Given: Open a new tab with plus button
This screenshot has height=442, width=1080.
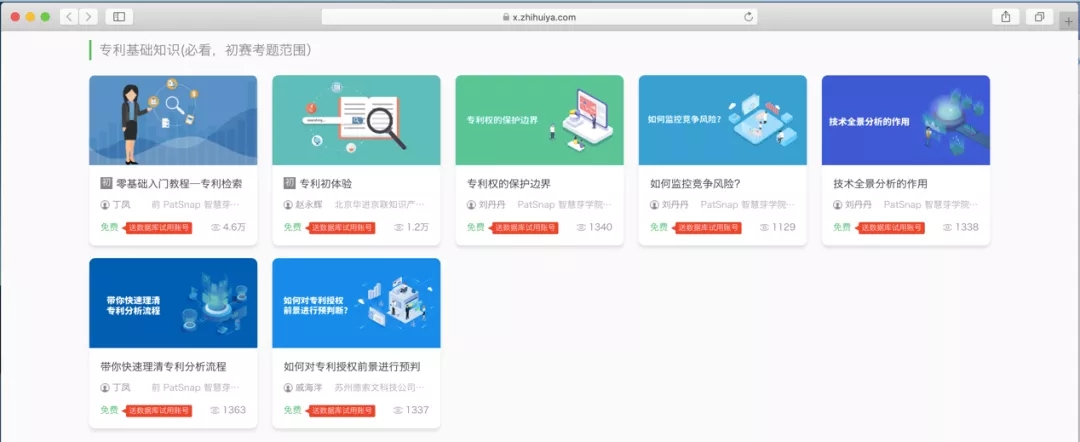Looking at the screenshot, I should pos(1069,21).
